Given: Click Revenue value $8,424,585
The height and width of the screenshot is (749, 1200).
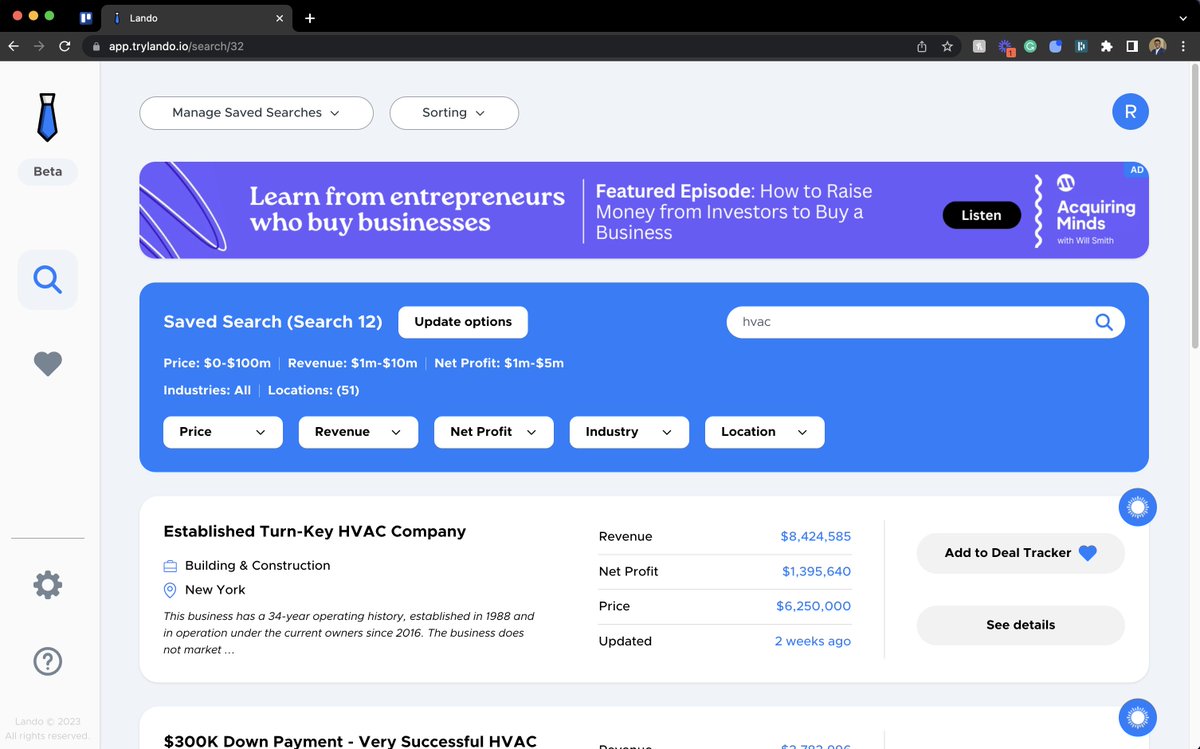Looking at the screenshot, I should click(815, 537).
